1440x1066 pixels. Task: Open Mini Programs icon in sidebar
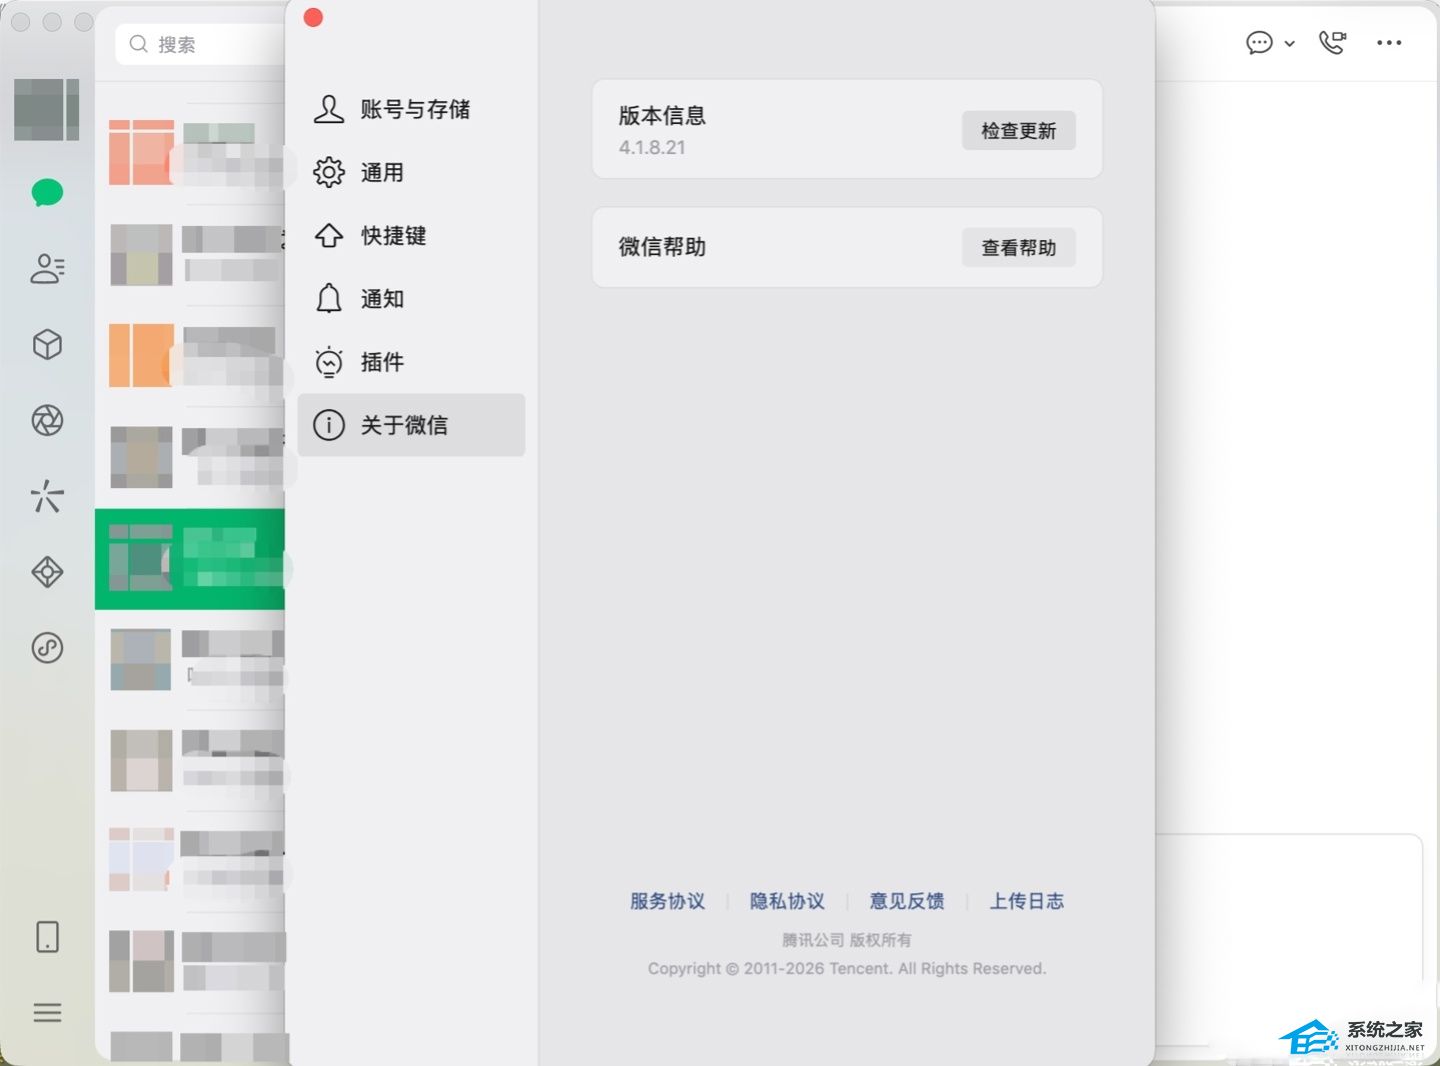[47, 648]
